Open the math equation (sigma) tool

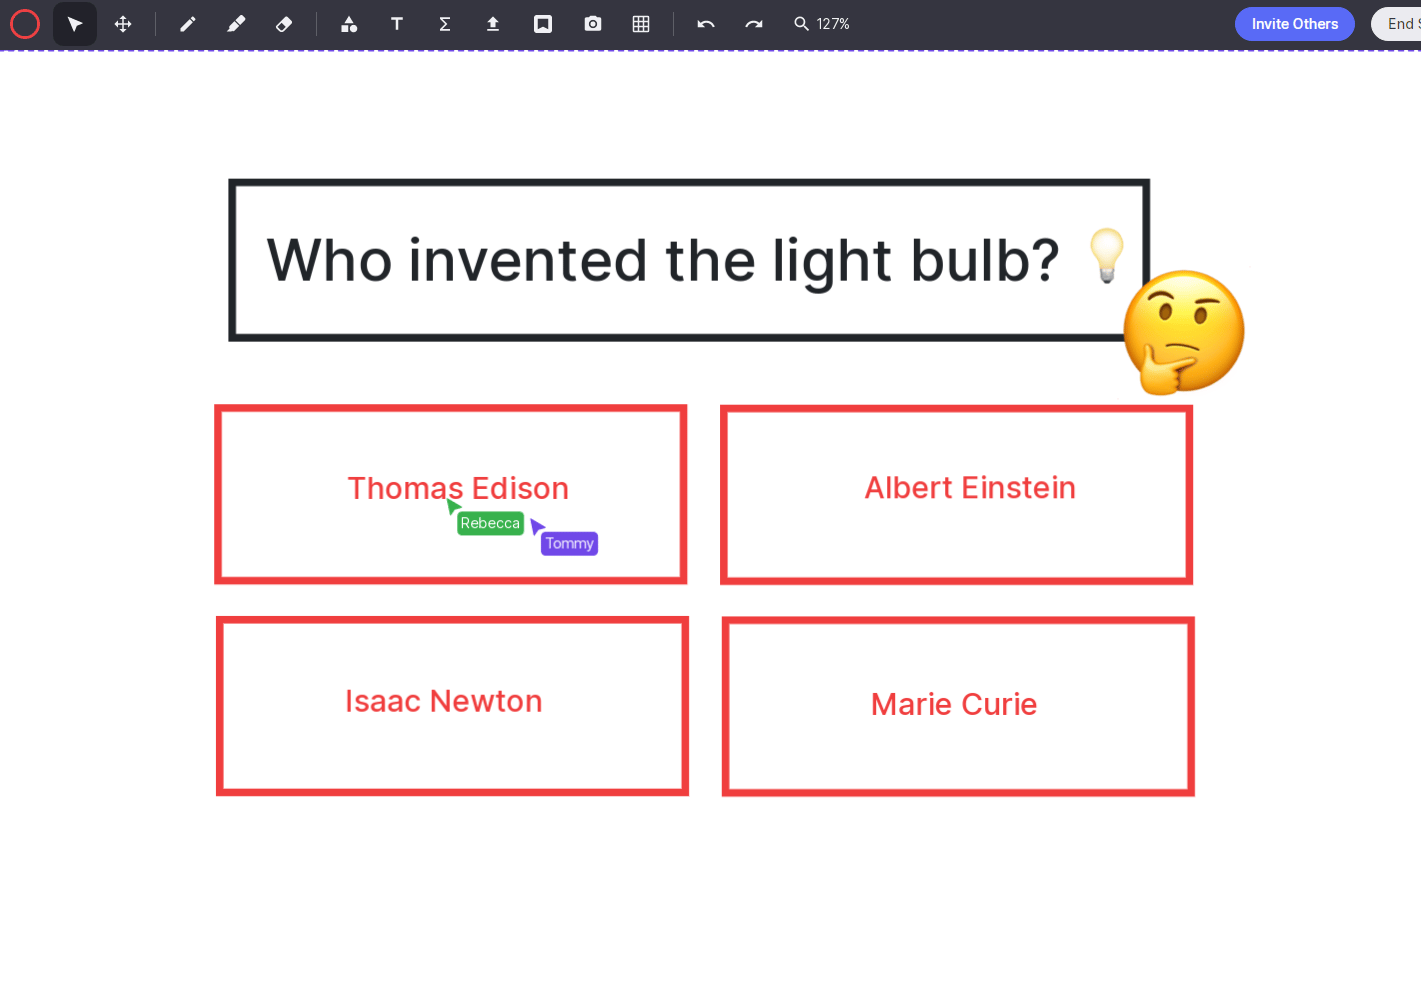445,24
